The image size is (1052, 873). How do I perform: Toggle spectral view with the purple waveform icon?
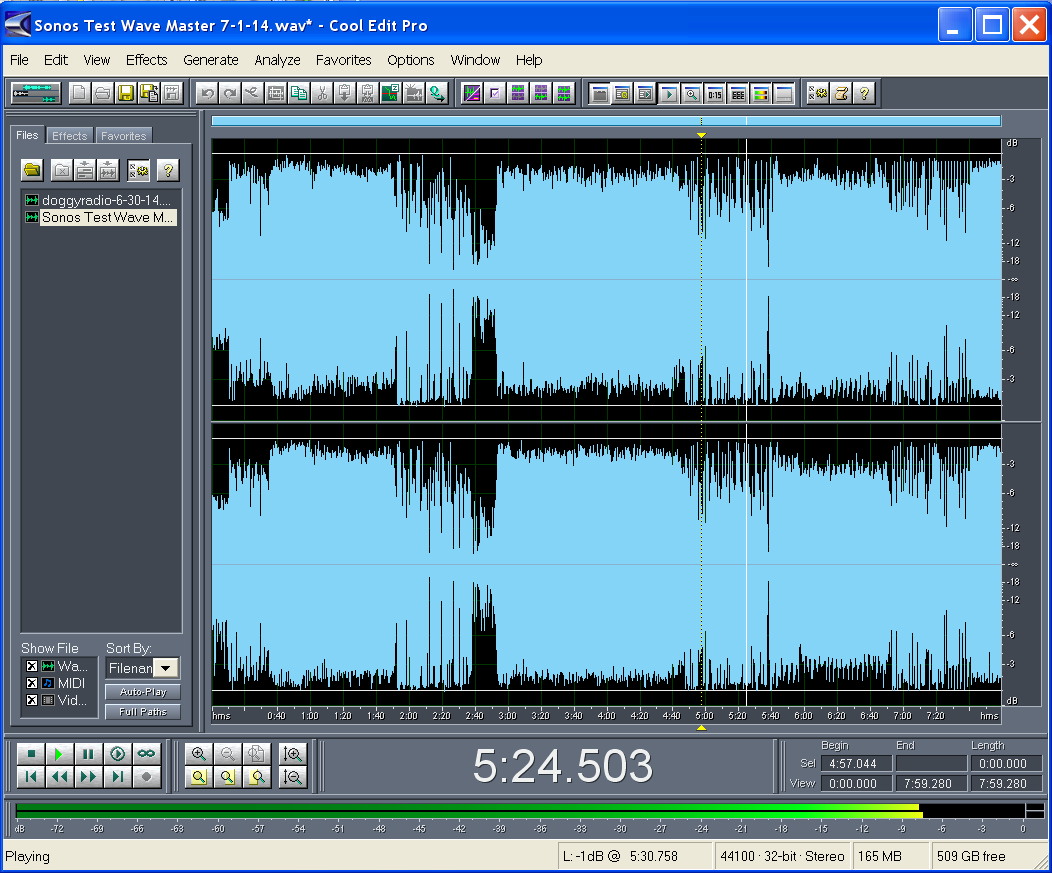click(x=472, y=93)
